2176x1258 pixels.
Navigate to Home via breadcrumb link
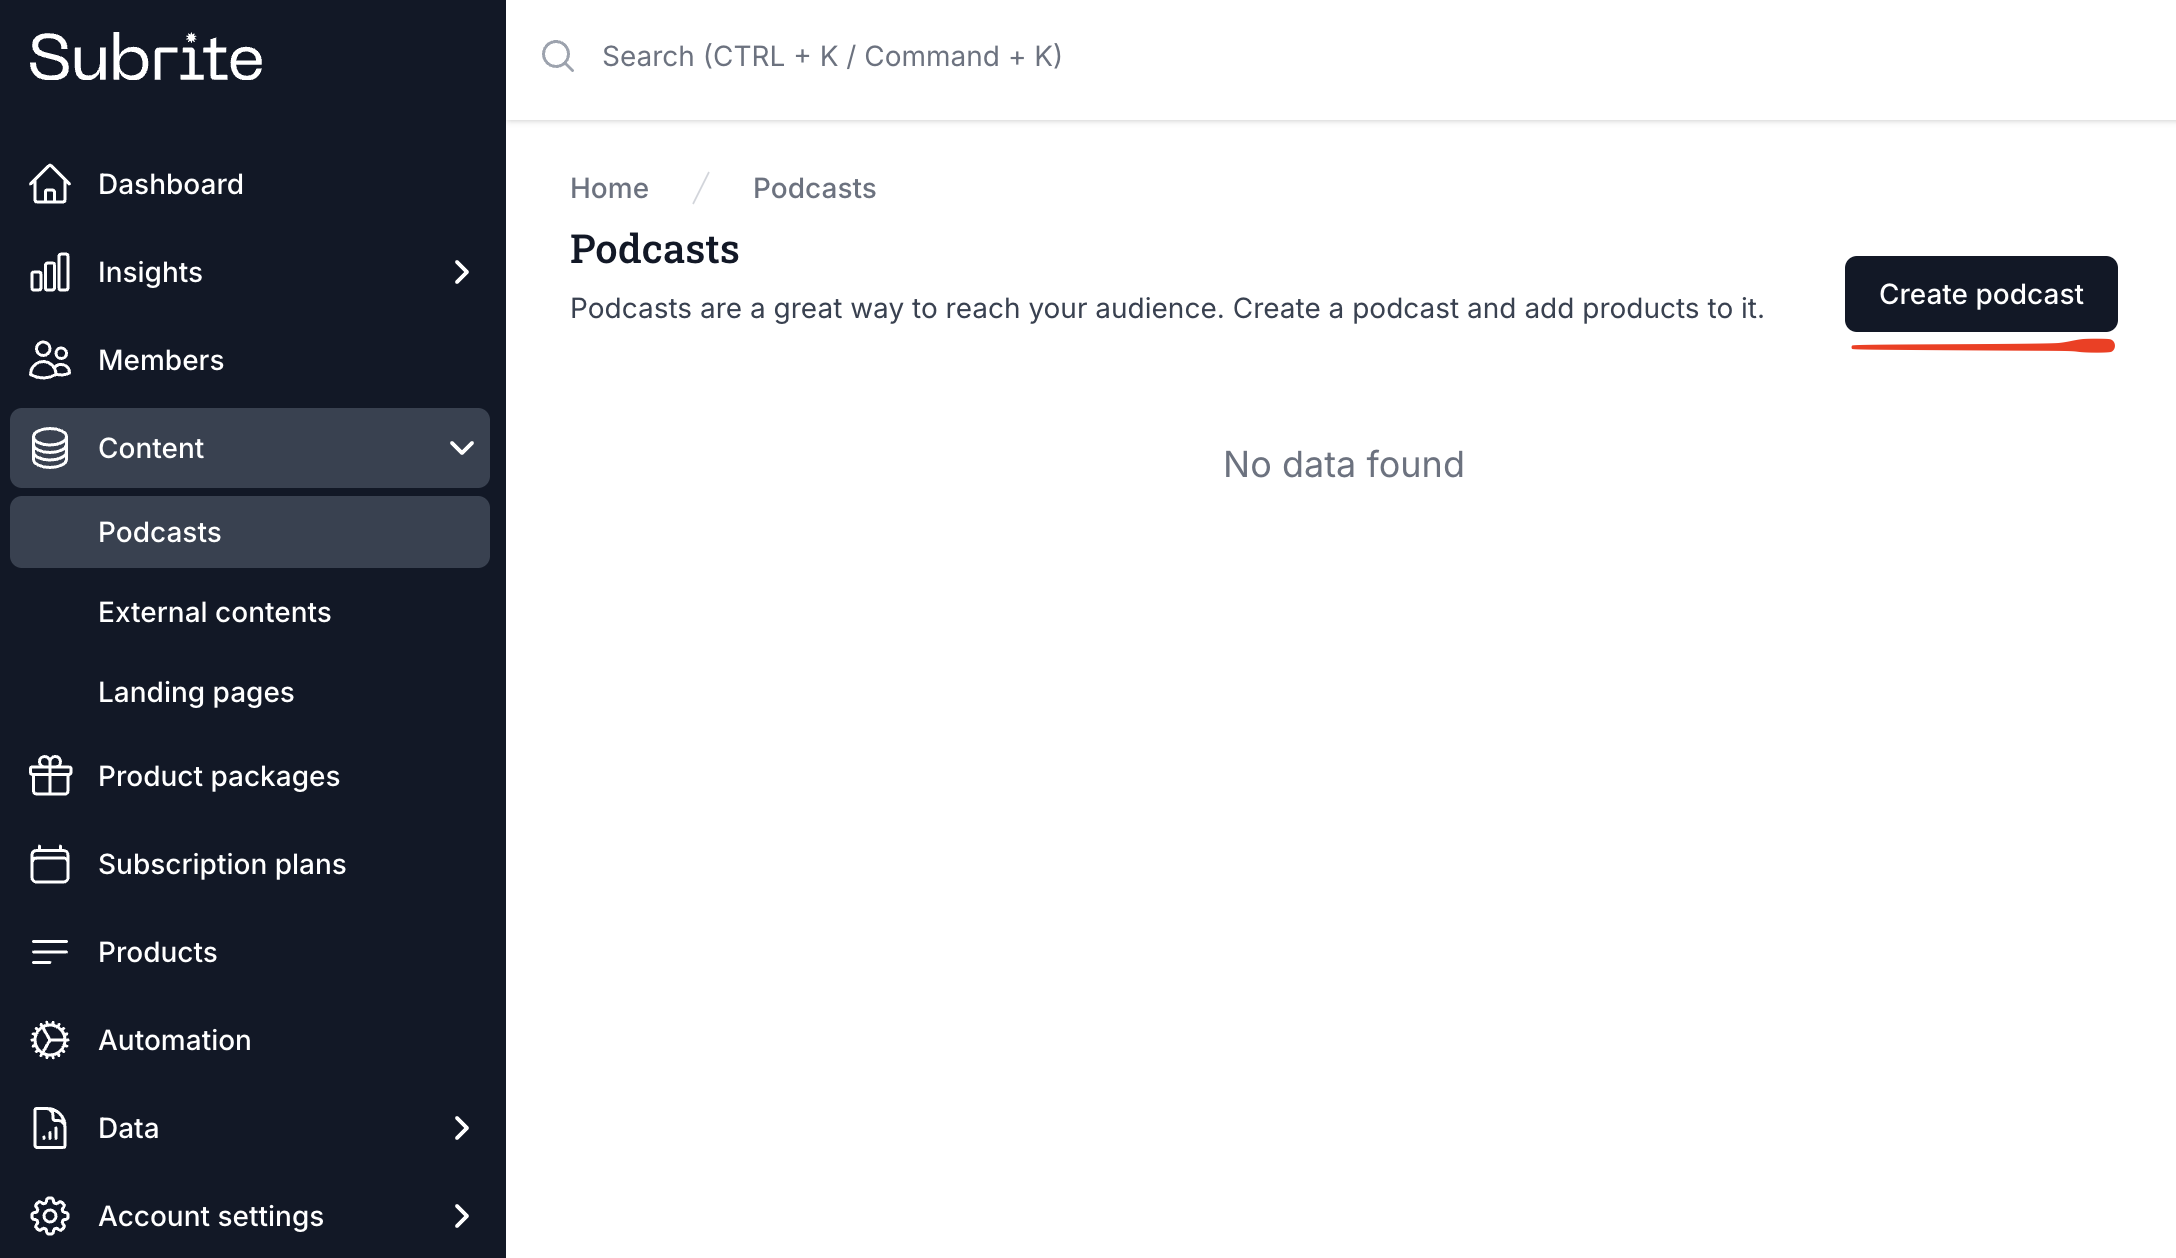(608, 188)
